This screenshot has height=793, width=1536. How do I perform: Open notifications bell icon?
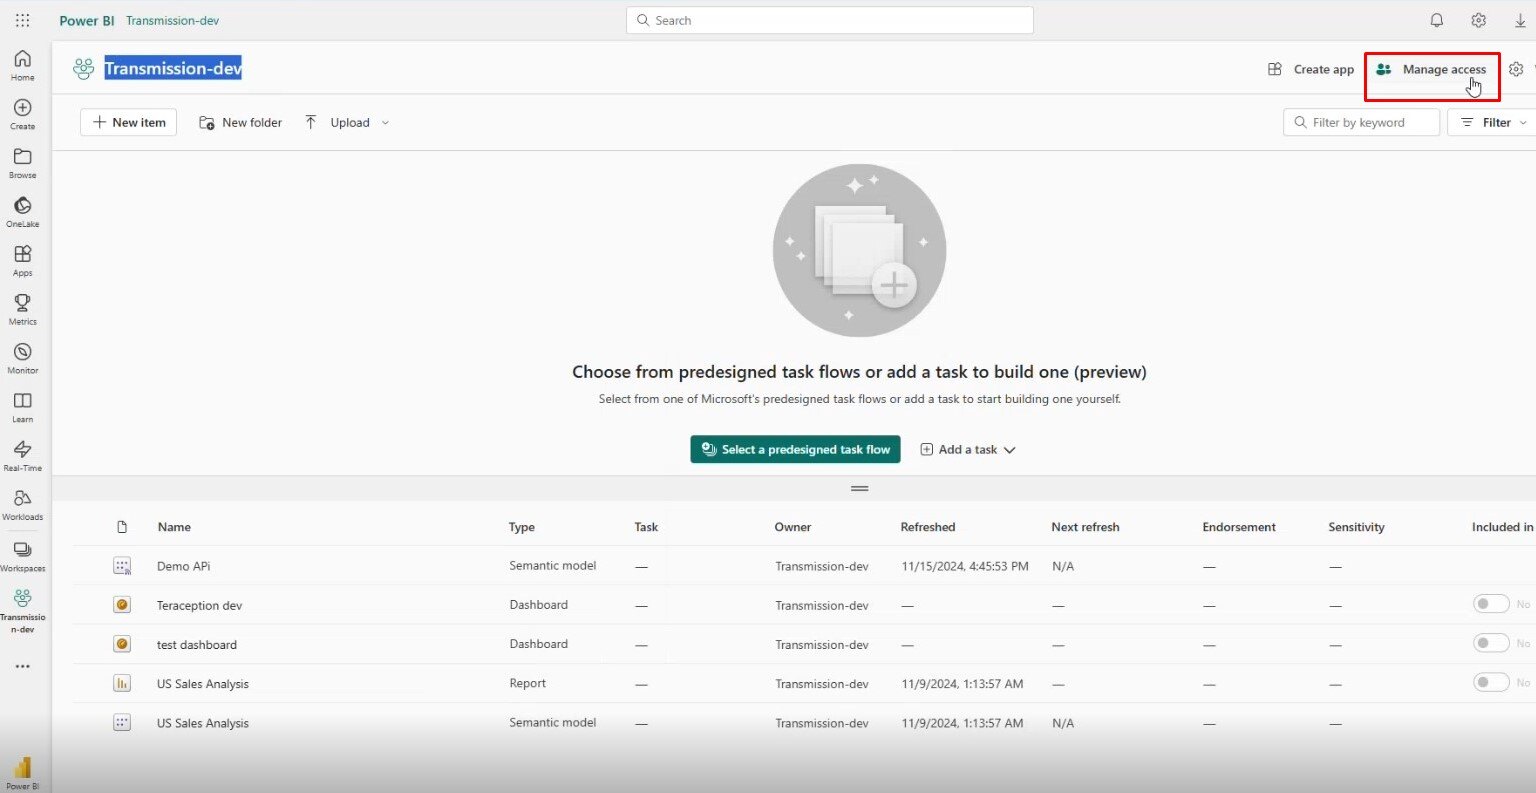pos(1436,20)
